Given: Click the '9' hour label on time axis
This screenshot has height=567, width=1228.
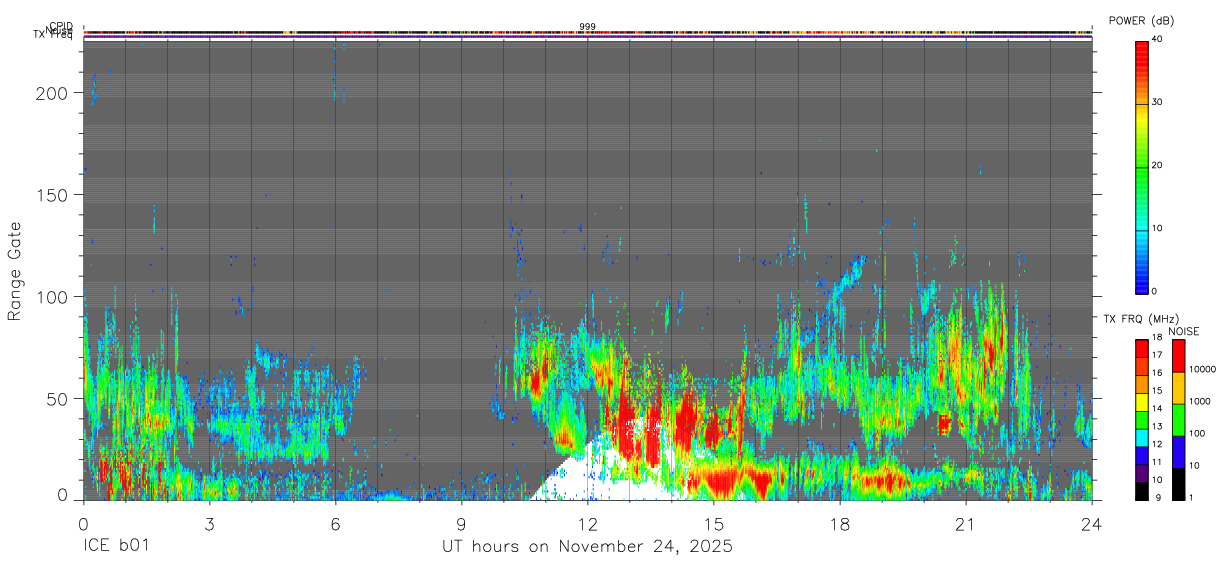Looking at the screenshot, I should (461, 525).
